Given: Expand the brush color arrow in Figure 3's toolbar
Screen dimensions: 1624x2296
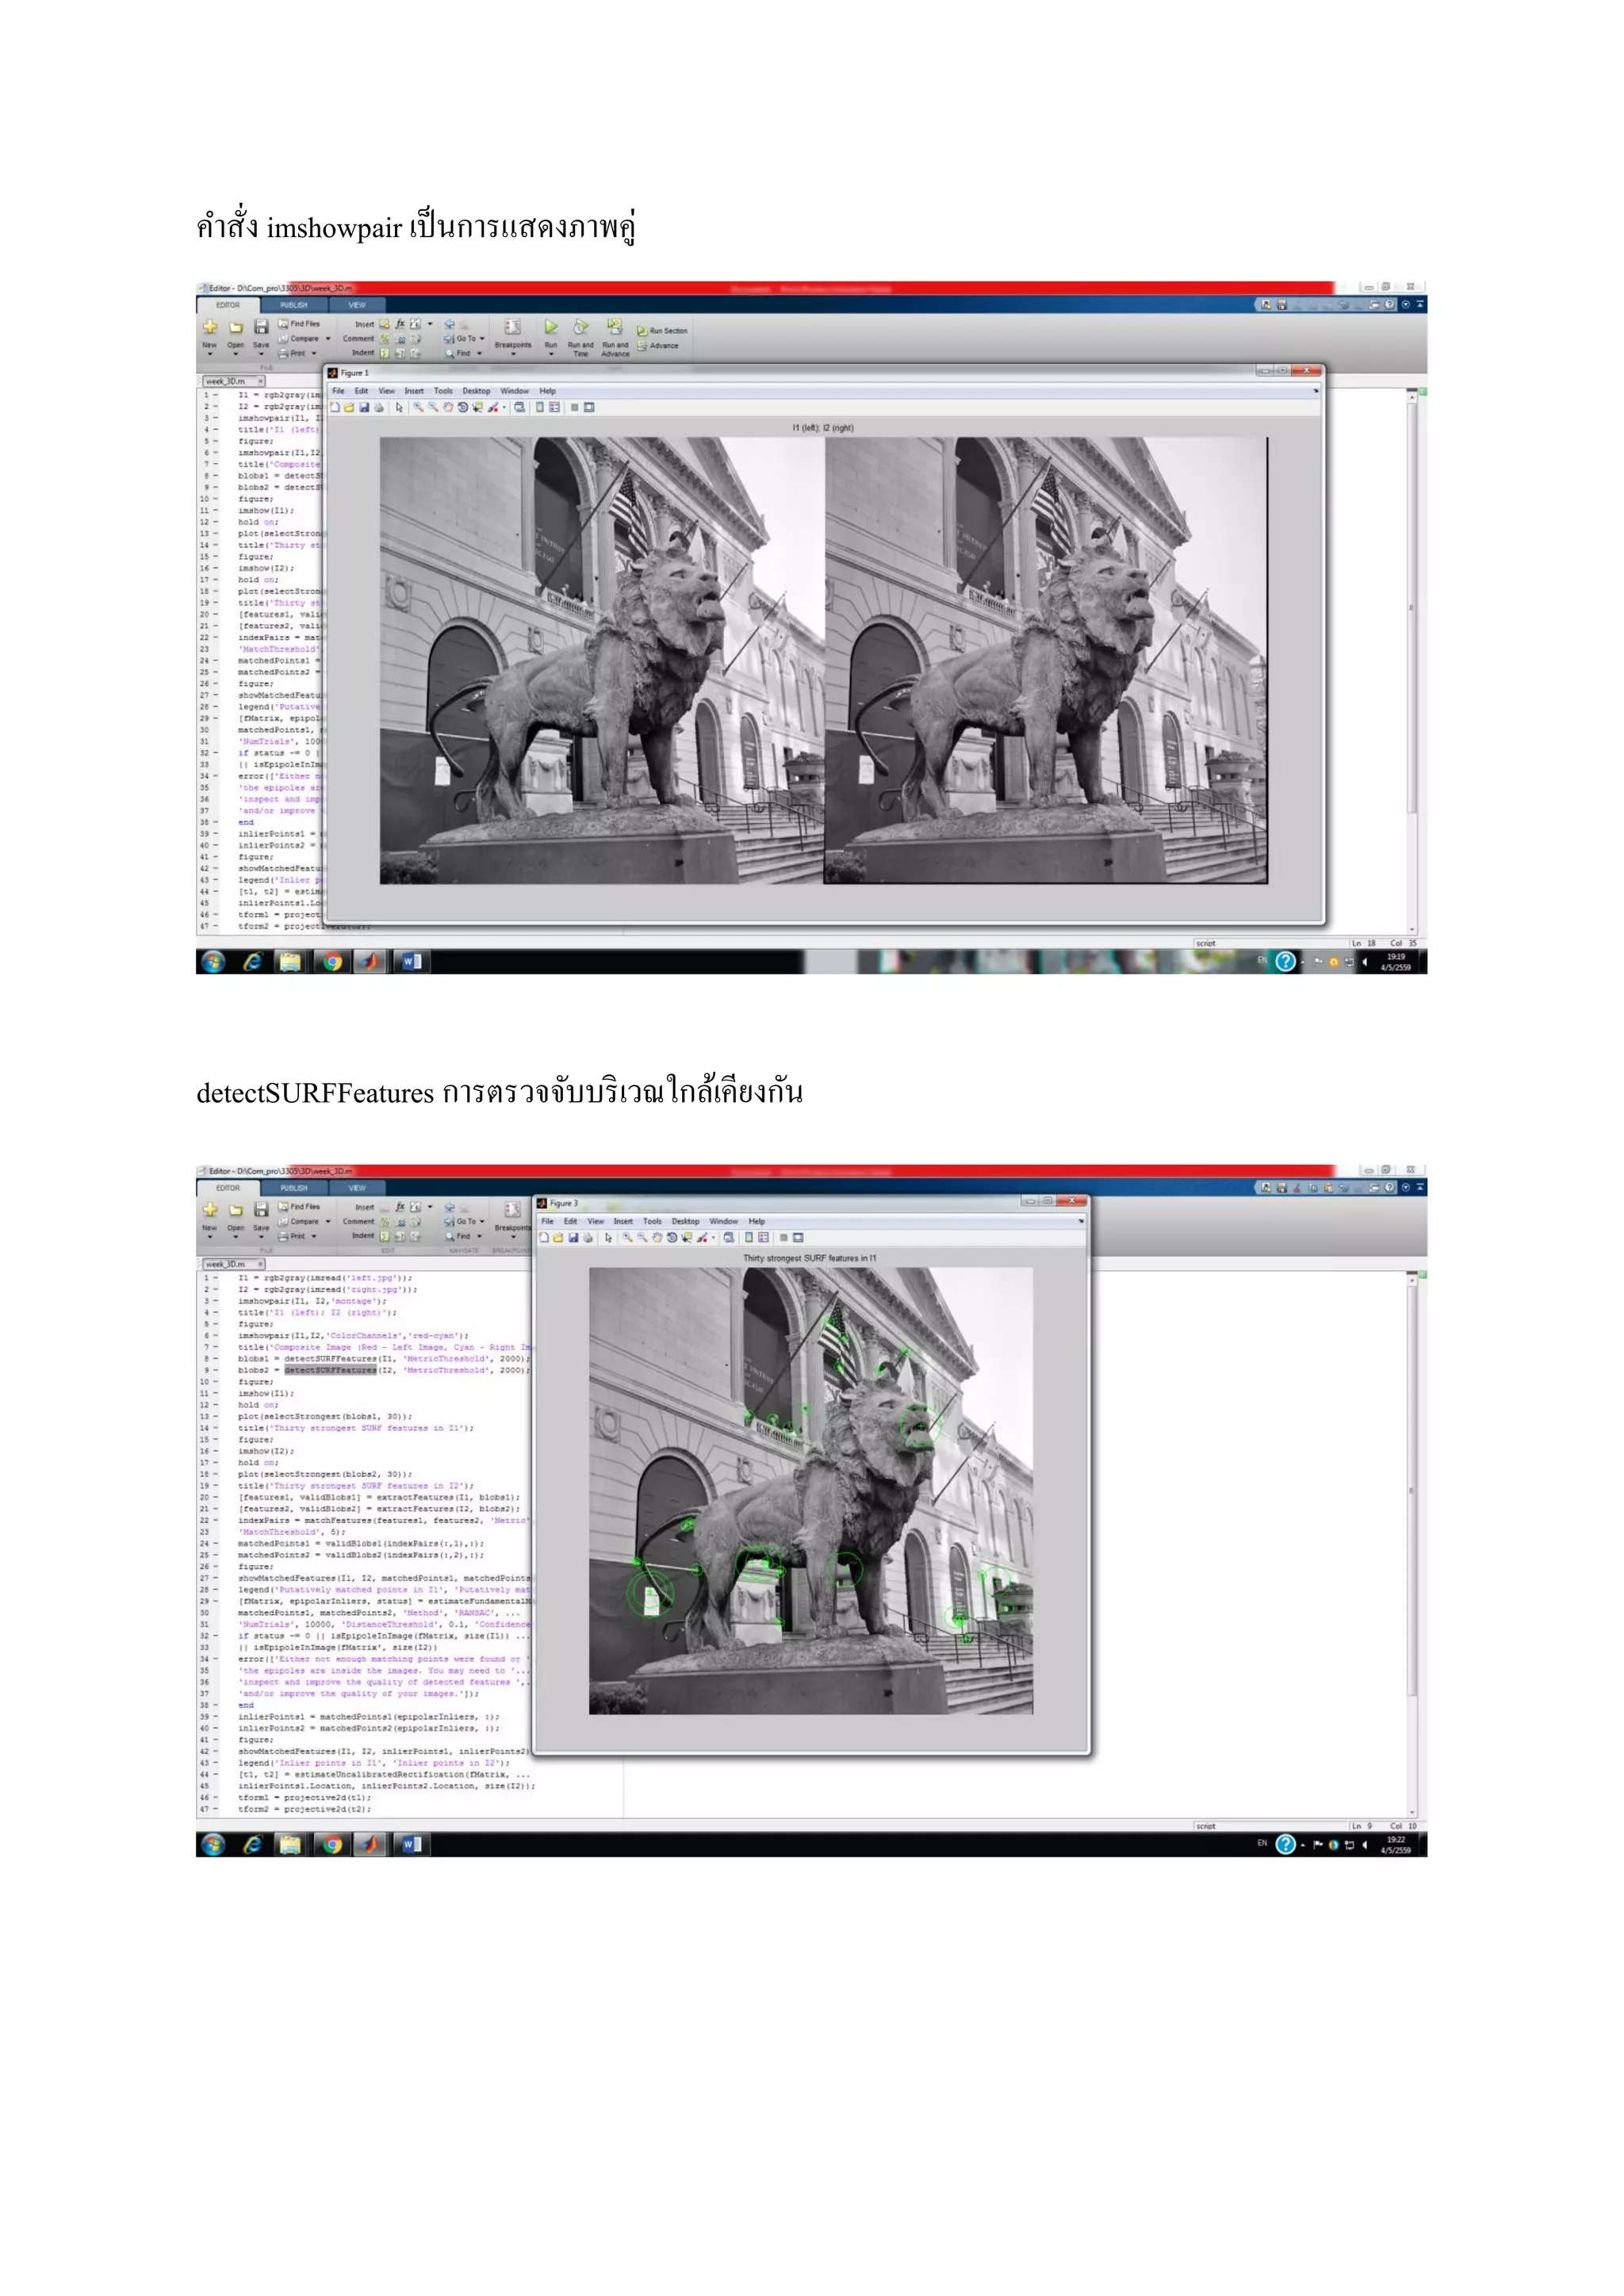Looking at the screenshot, I should [x=714, y=1238].
